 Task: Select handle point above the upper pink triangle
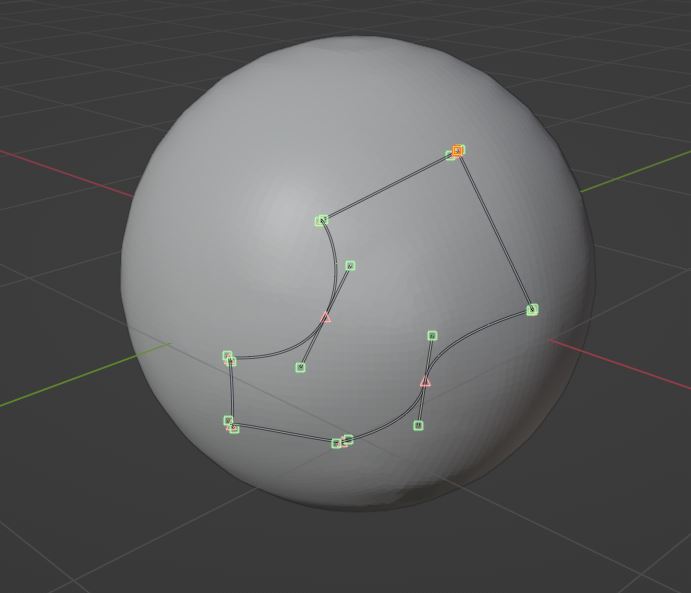350,266
